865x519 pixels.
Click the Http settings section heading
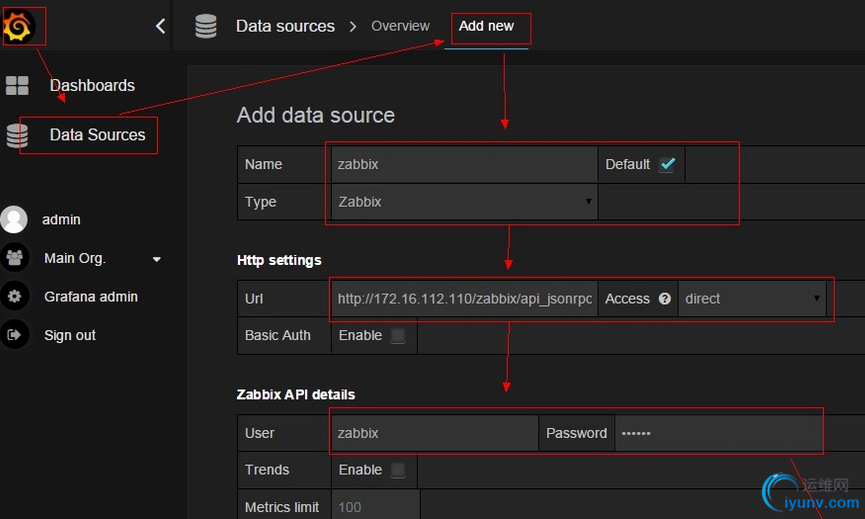pyautogui.click(x=279, y=260)
